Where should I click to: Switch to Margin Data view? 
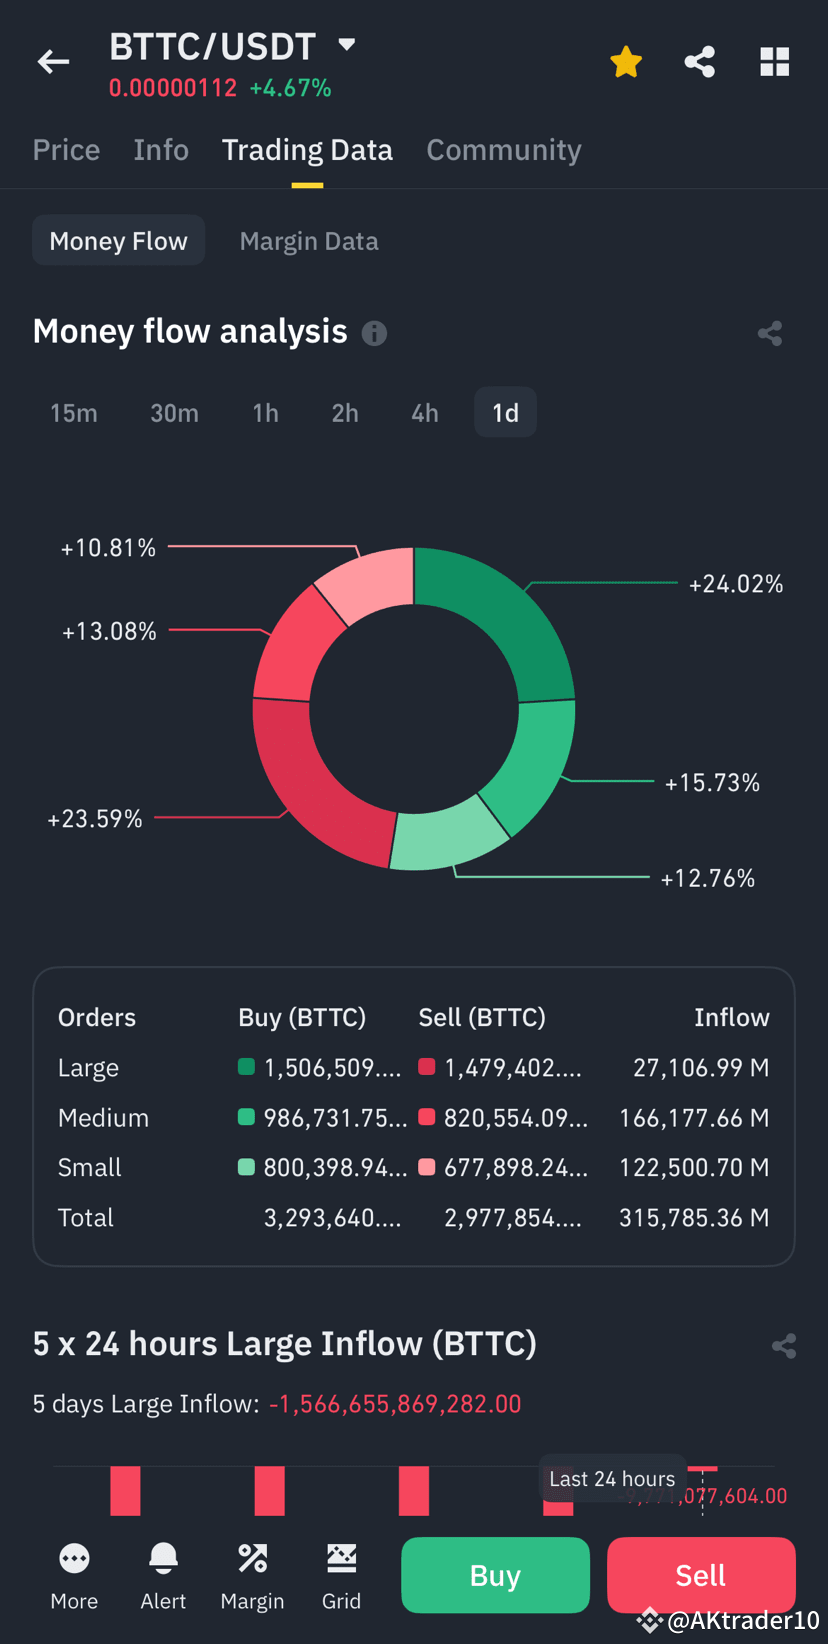309,240
